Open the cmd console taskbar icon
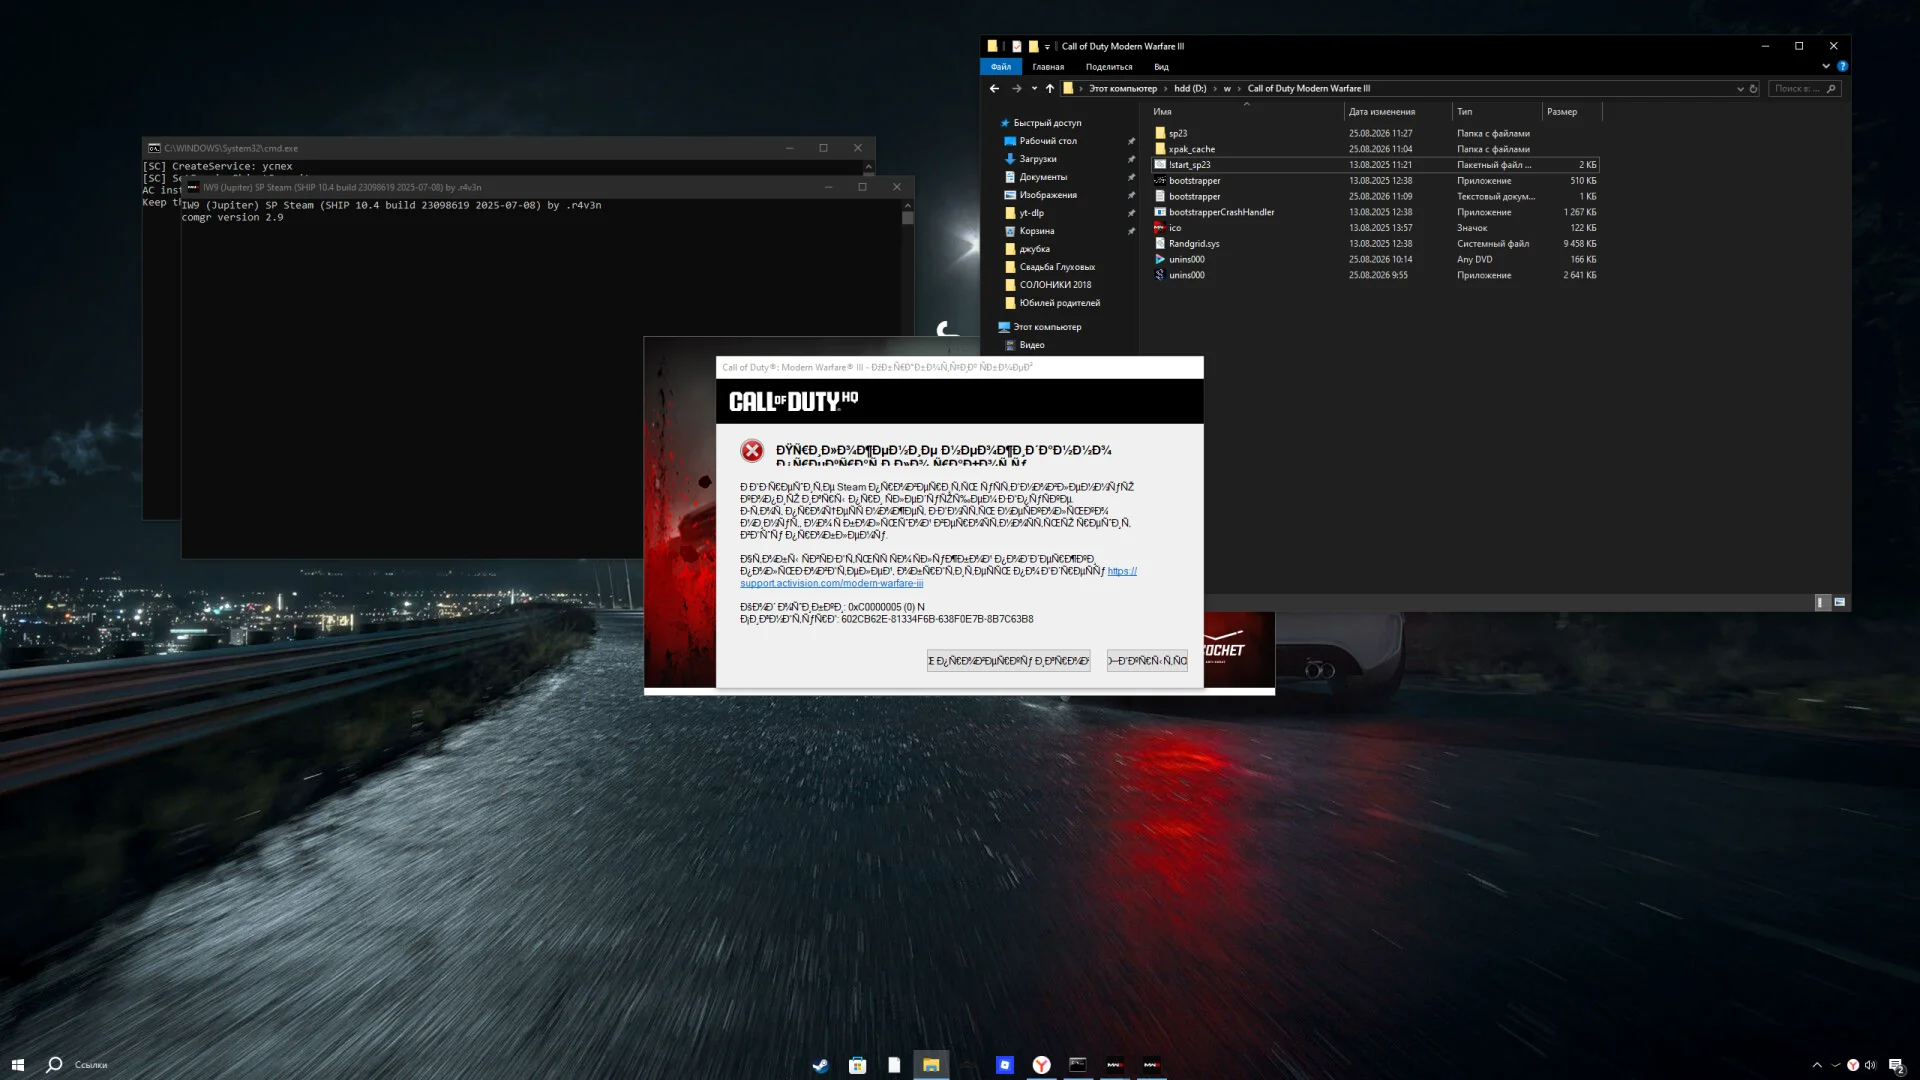The width and height of the screenshot is (1920, 1080). coord(1078,1065)
